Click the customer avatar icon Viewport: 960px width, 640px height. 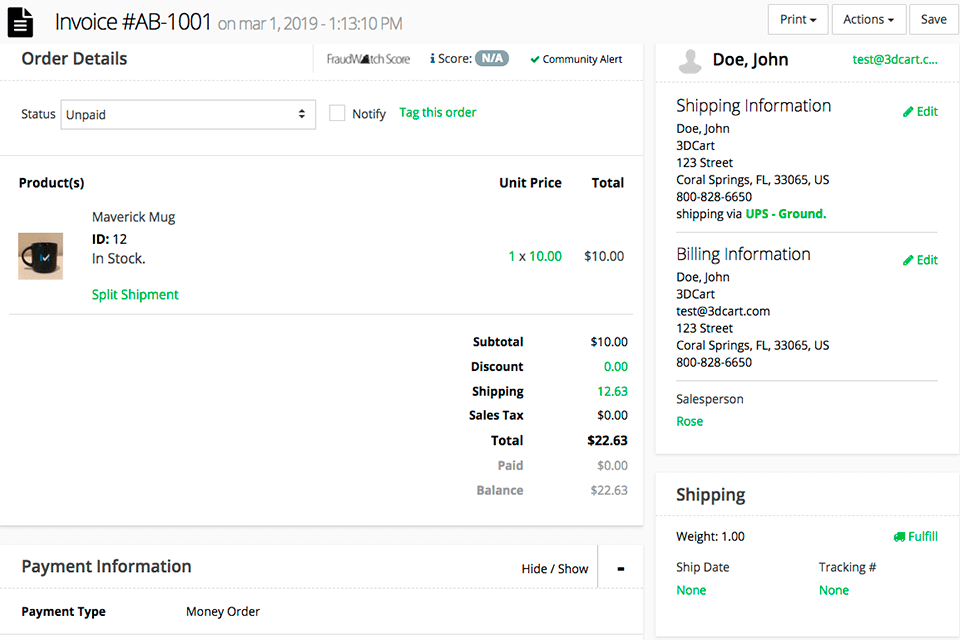pyautogui.click(x=689, y=61)
